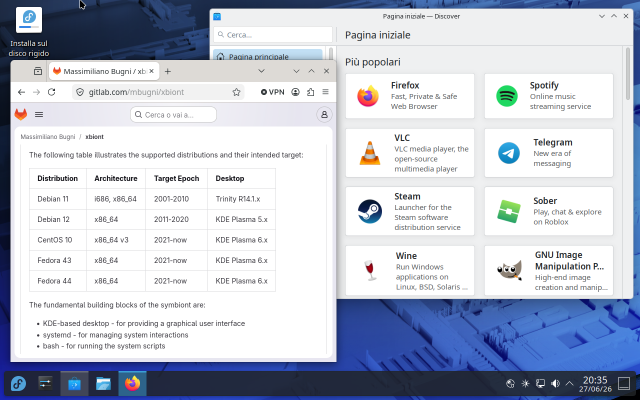Open the Firefox hamburger application menu
This screenshot has width=640, height=400.
(325, 92)
